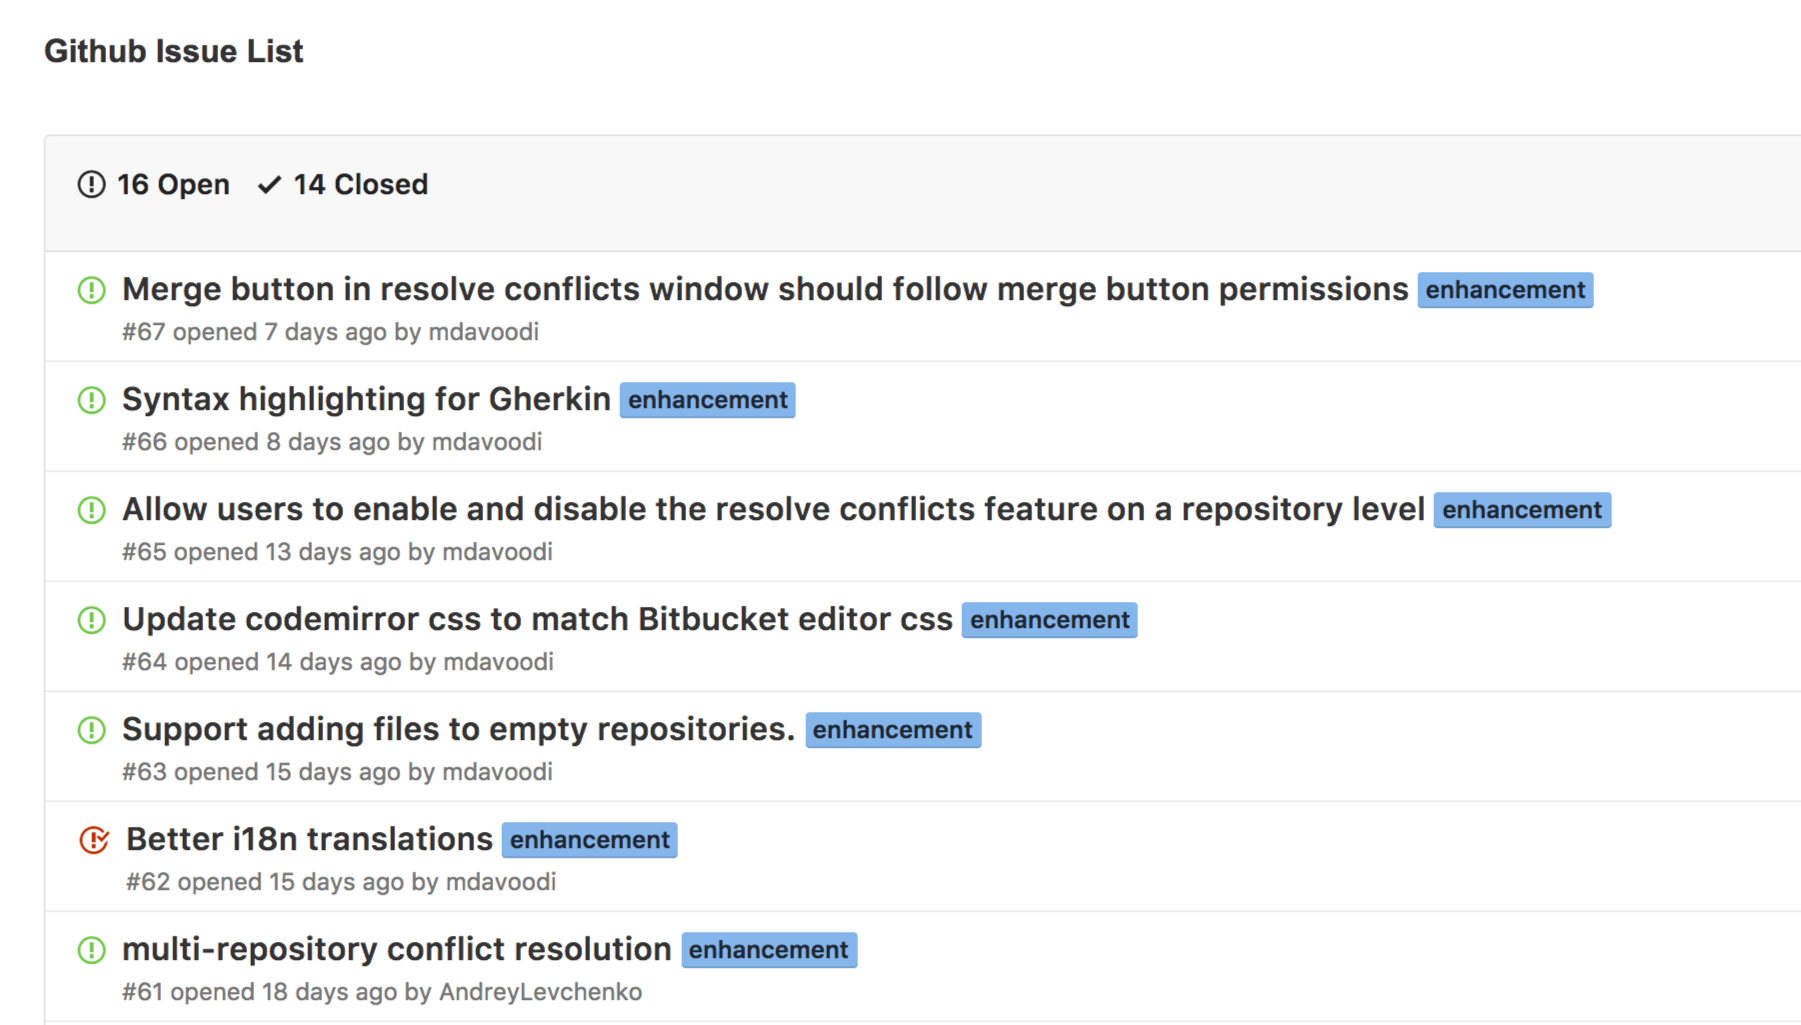Click enhancement label on Syntax highlighting issue
1801x1025 pixels.
pyautogui.click(x=707, y=400)
